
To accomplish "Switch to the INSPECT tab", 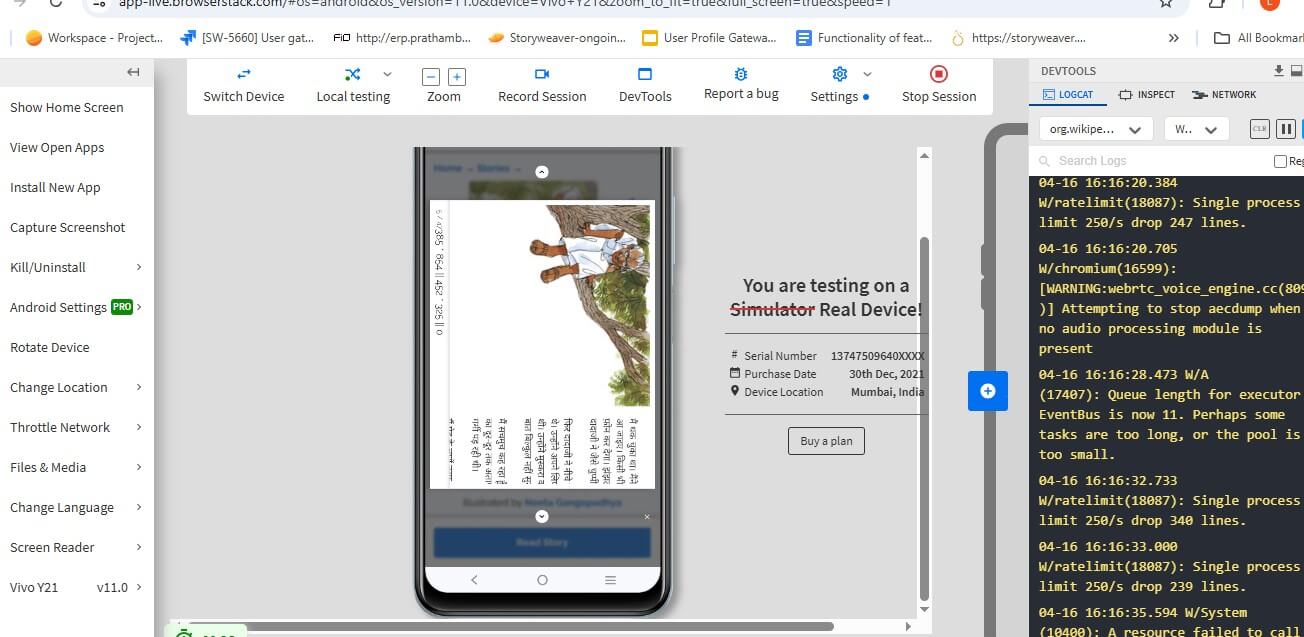I will pos(1147,94).
